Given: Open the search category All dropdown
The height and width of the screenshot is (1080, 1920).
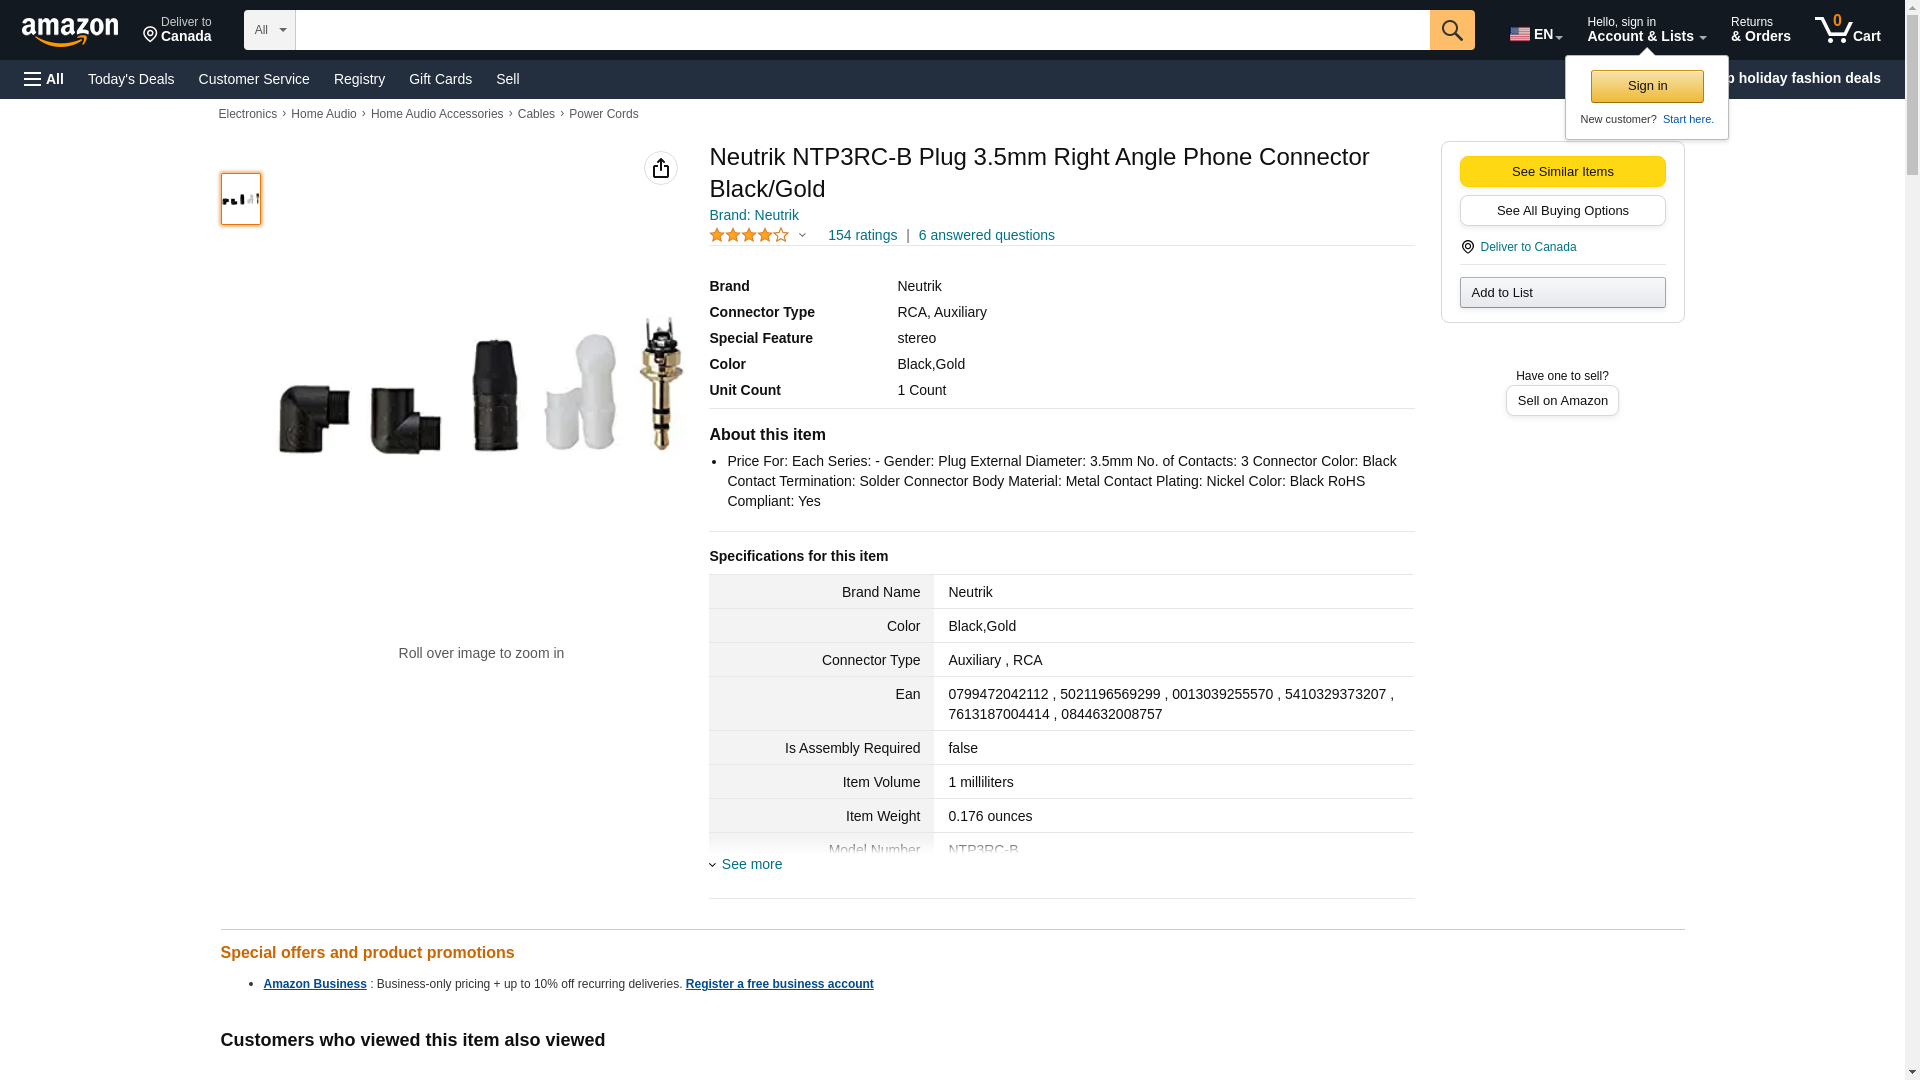Looking at the screenshot, I should [269, 30].
